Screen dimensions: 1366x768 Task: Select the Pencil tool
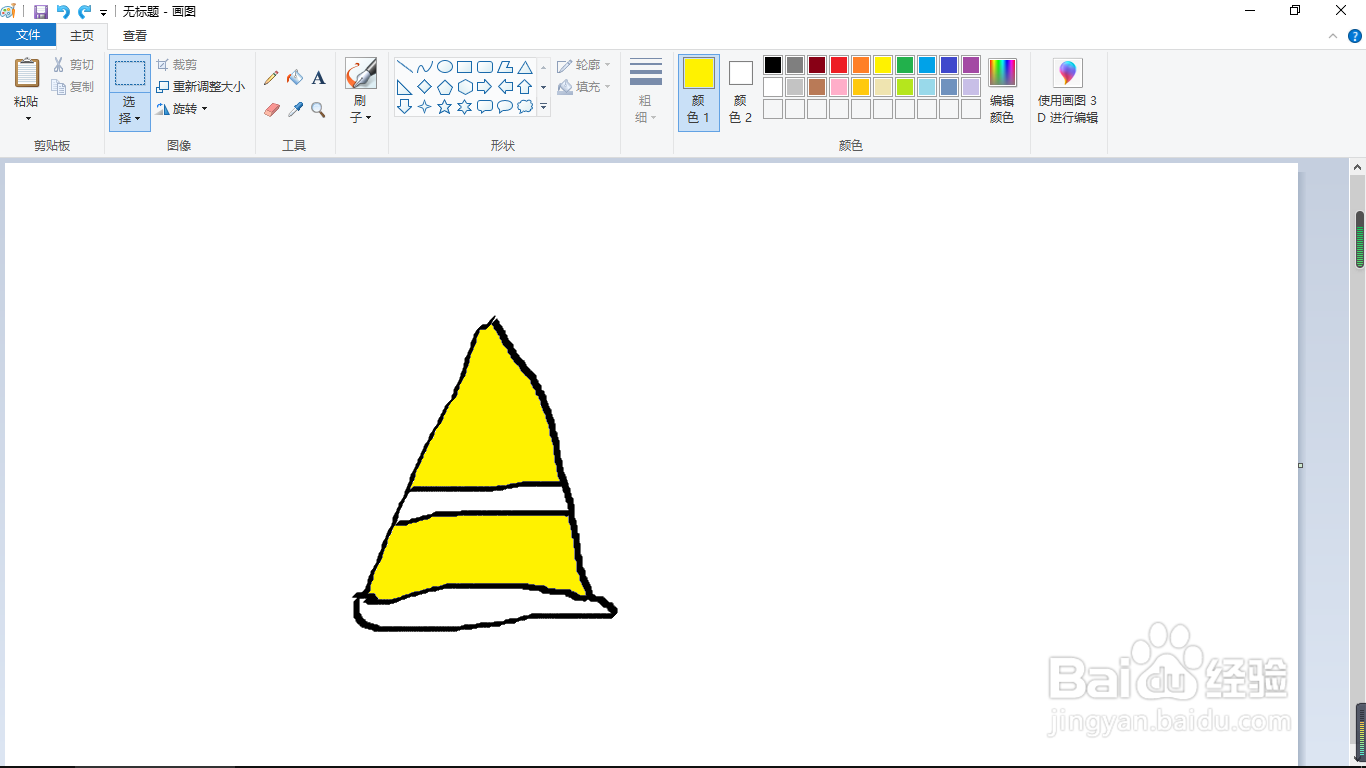(x=271, y=78)
